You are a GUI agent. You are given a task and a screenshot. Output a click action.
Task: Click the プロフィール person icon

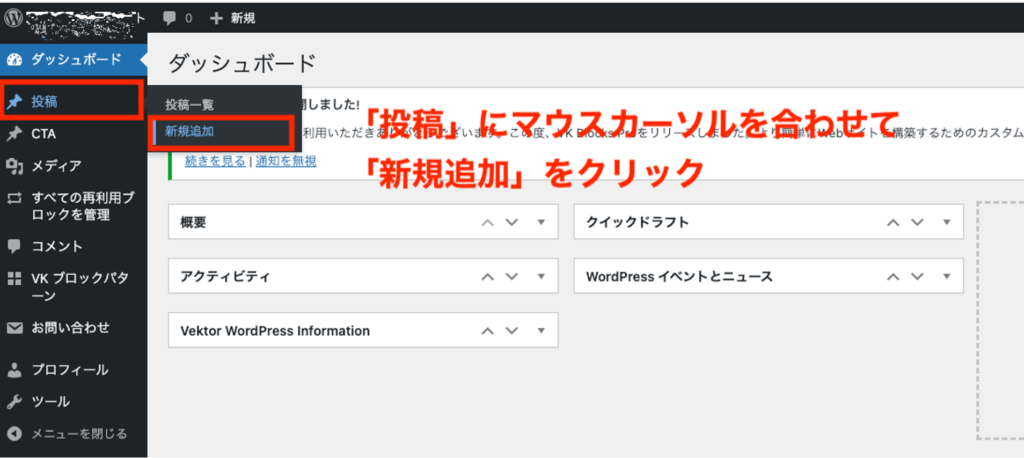14,370
